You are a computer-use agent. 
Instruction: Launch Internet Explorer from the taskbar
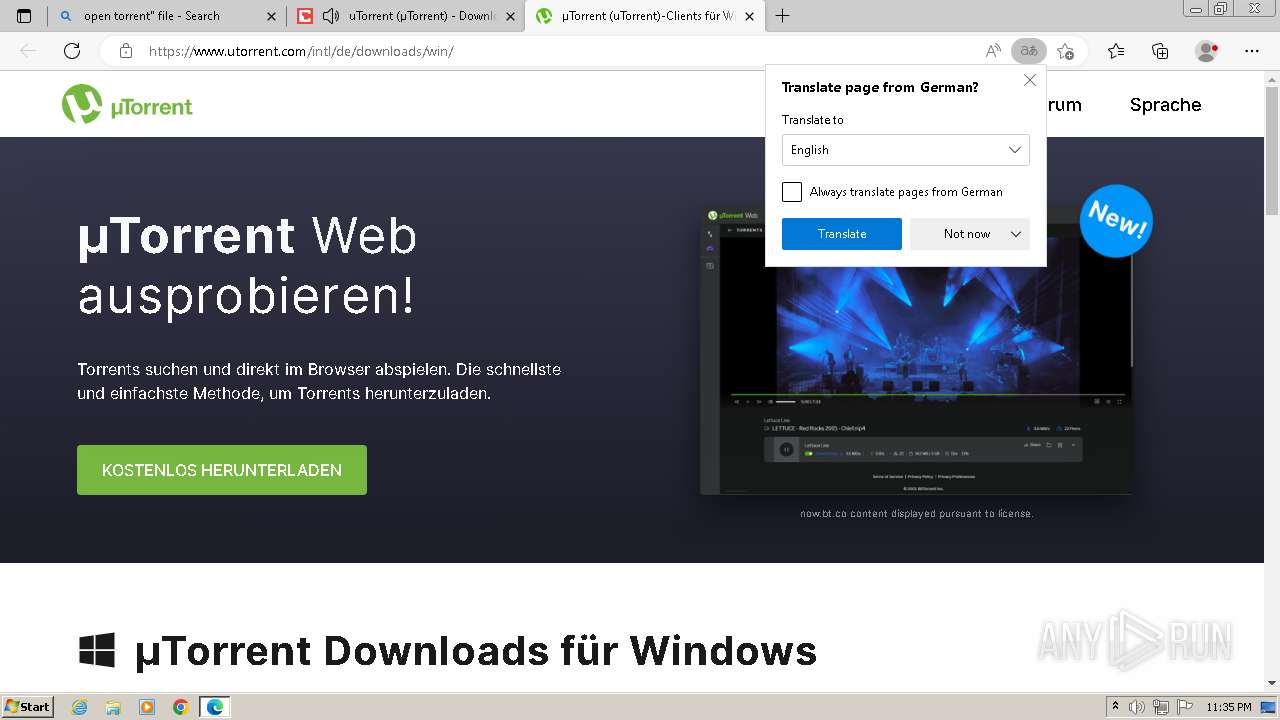80,707
